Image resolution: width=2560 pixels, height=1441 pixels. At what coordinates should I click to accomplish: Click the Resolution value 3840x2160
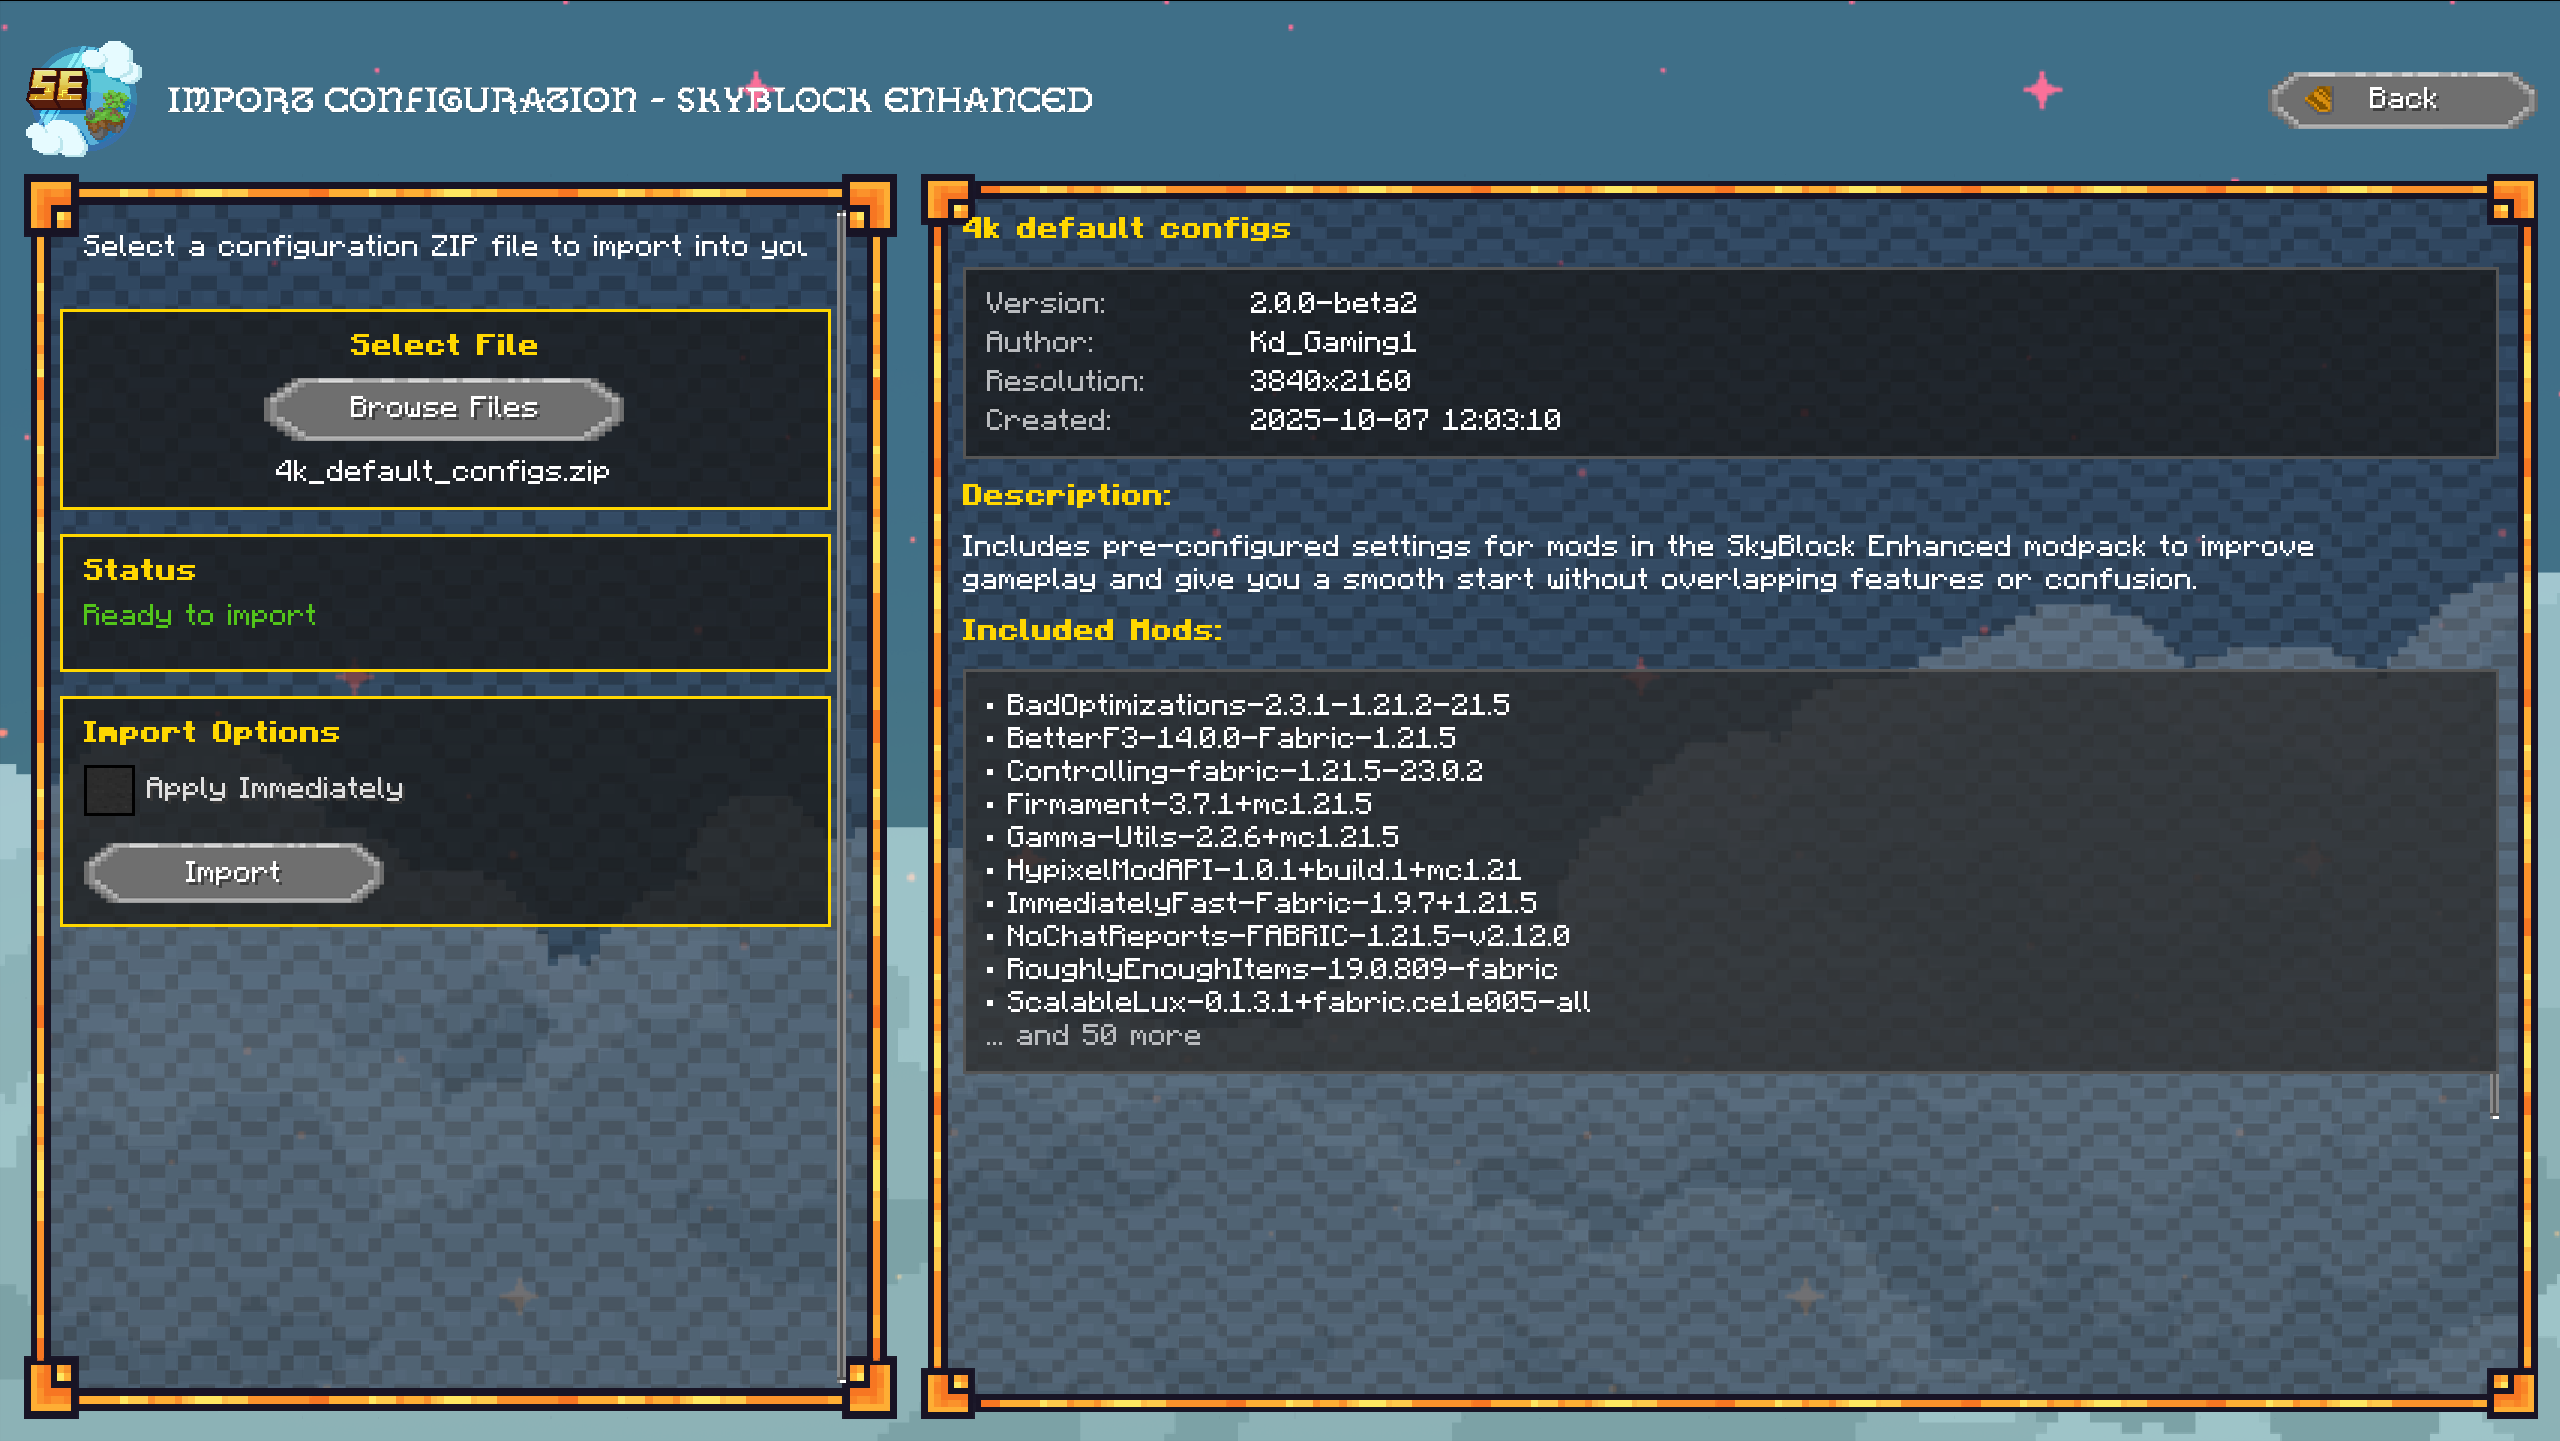[1329, 381]
